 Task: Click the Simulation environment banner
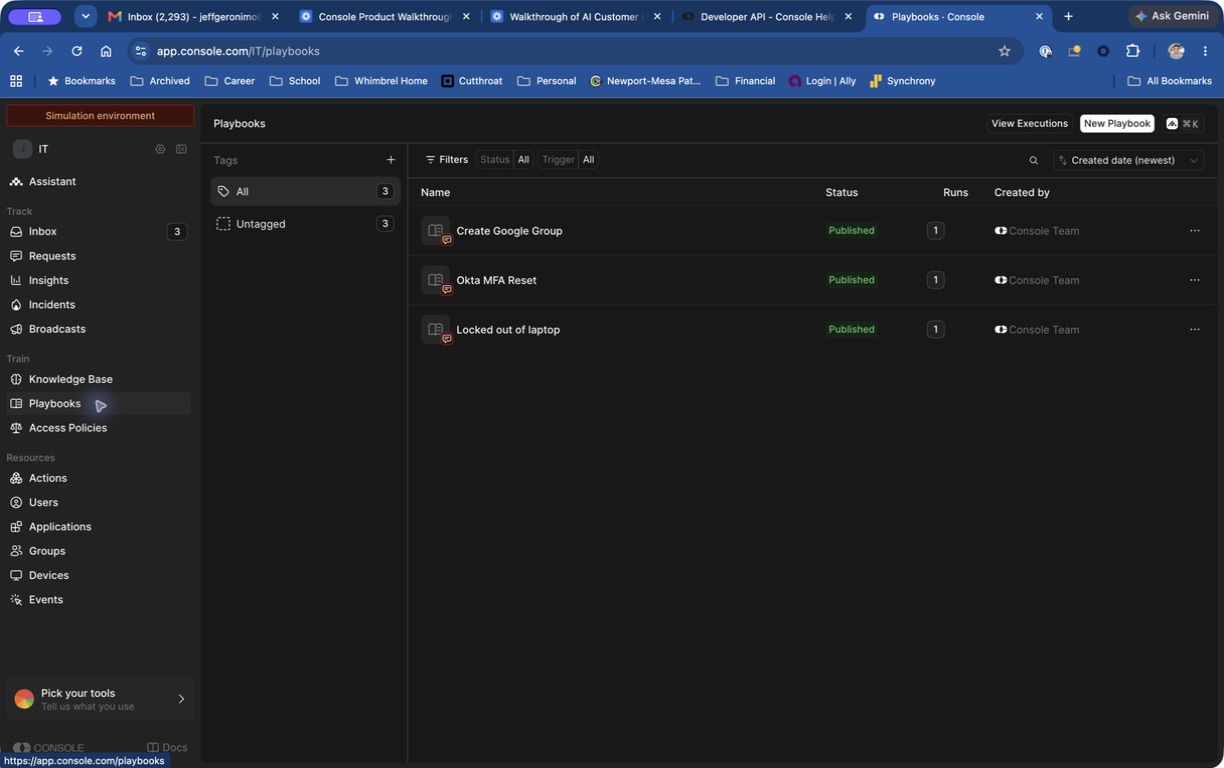100,116
